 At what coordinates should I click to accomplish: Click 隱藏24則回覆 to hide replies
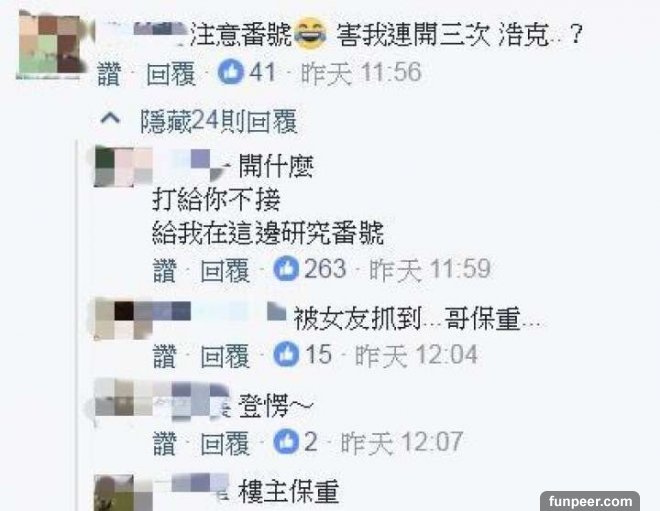(219, 121)
